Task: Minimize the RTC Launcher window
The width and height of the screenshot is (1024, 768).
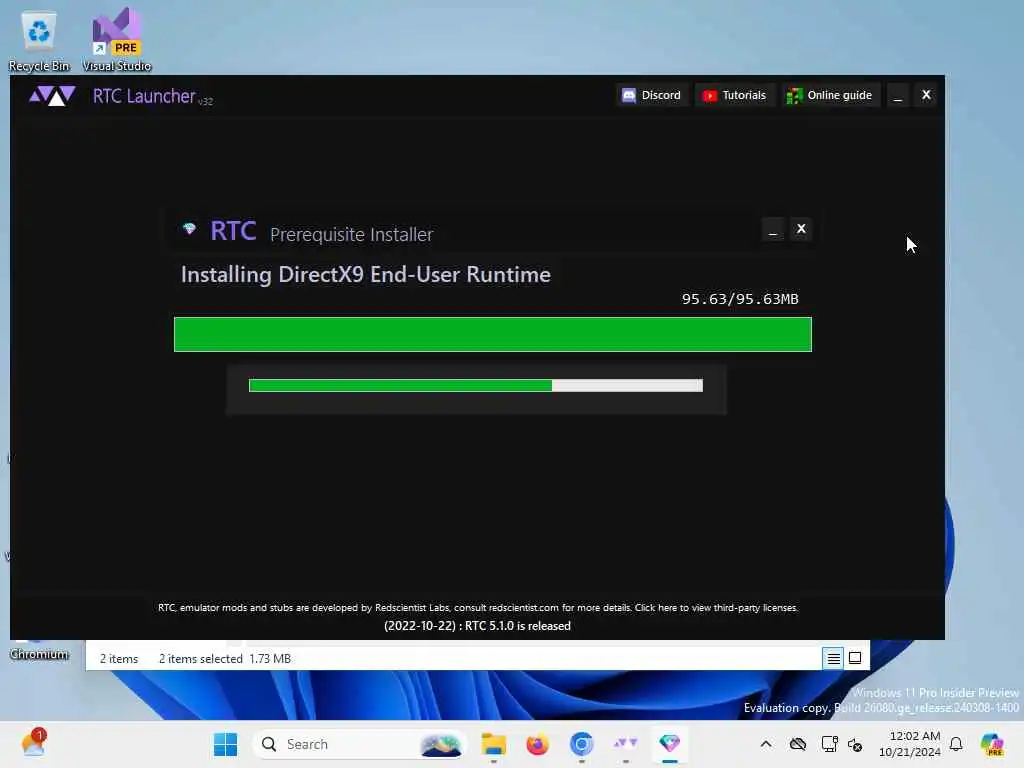Action: point(898,96)
